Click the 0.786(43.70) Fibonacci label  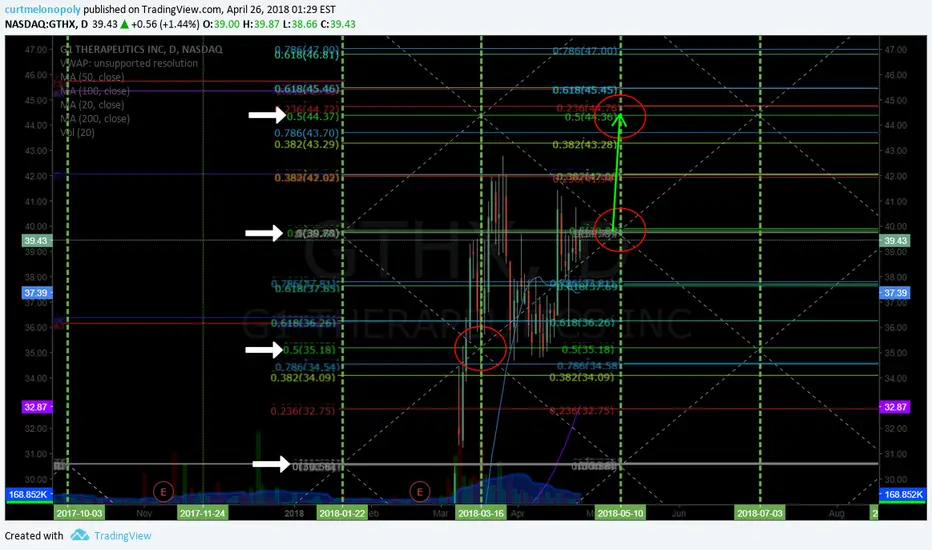pyautogui.click(x=307, y=133)
